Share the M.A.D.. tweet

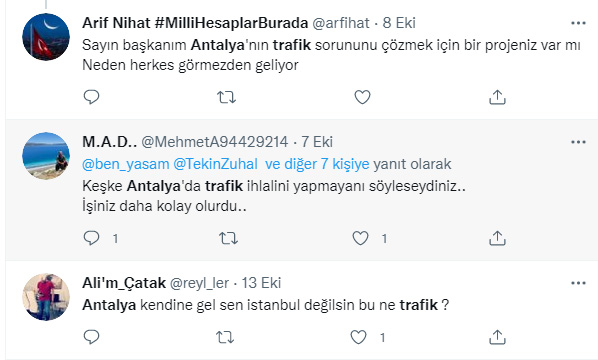click(x=497, y=238)
